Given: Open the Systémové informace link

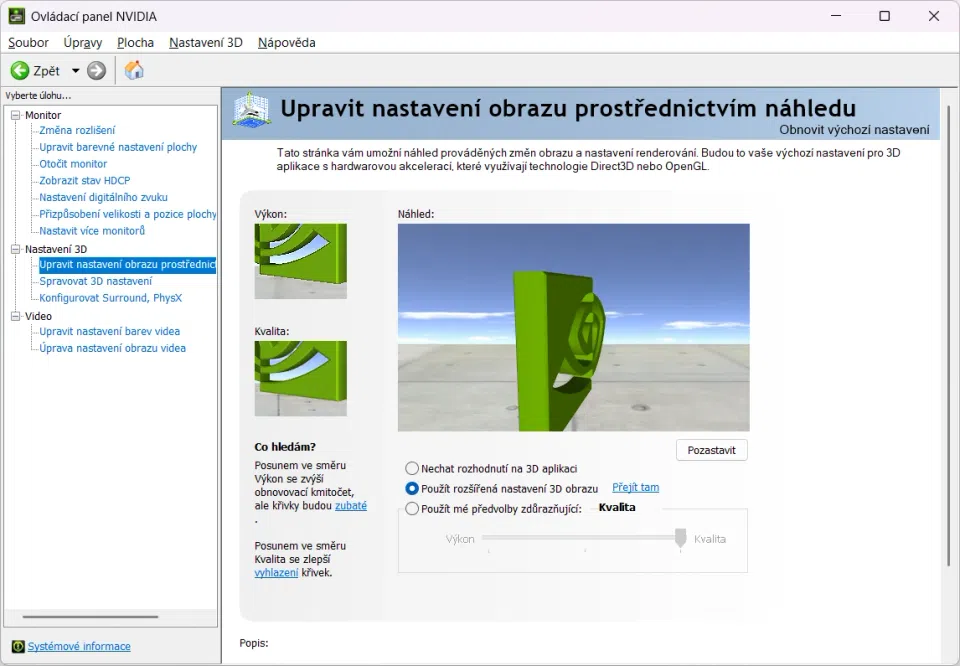Looking at the screenshot, I should coord(79,646).
